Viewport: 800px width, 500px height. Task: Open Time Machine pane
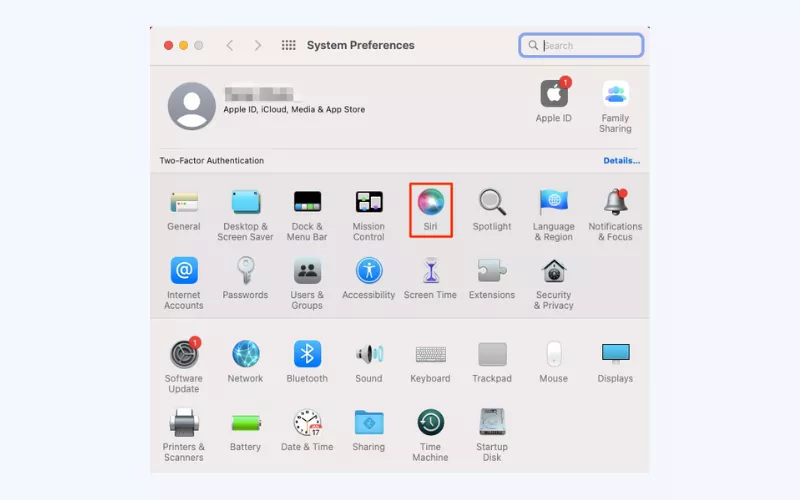431,435
